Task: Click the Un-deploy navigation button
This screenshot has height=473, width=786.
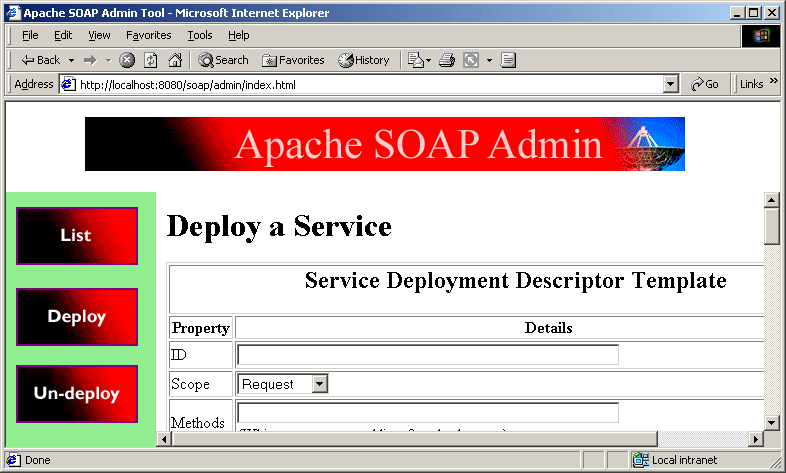Action: pos(77,394)
